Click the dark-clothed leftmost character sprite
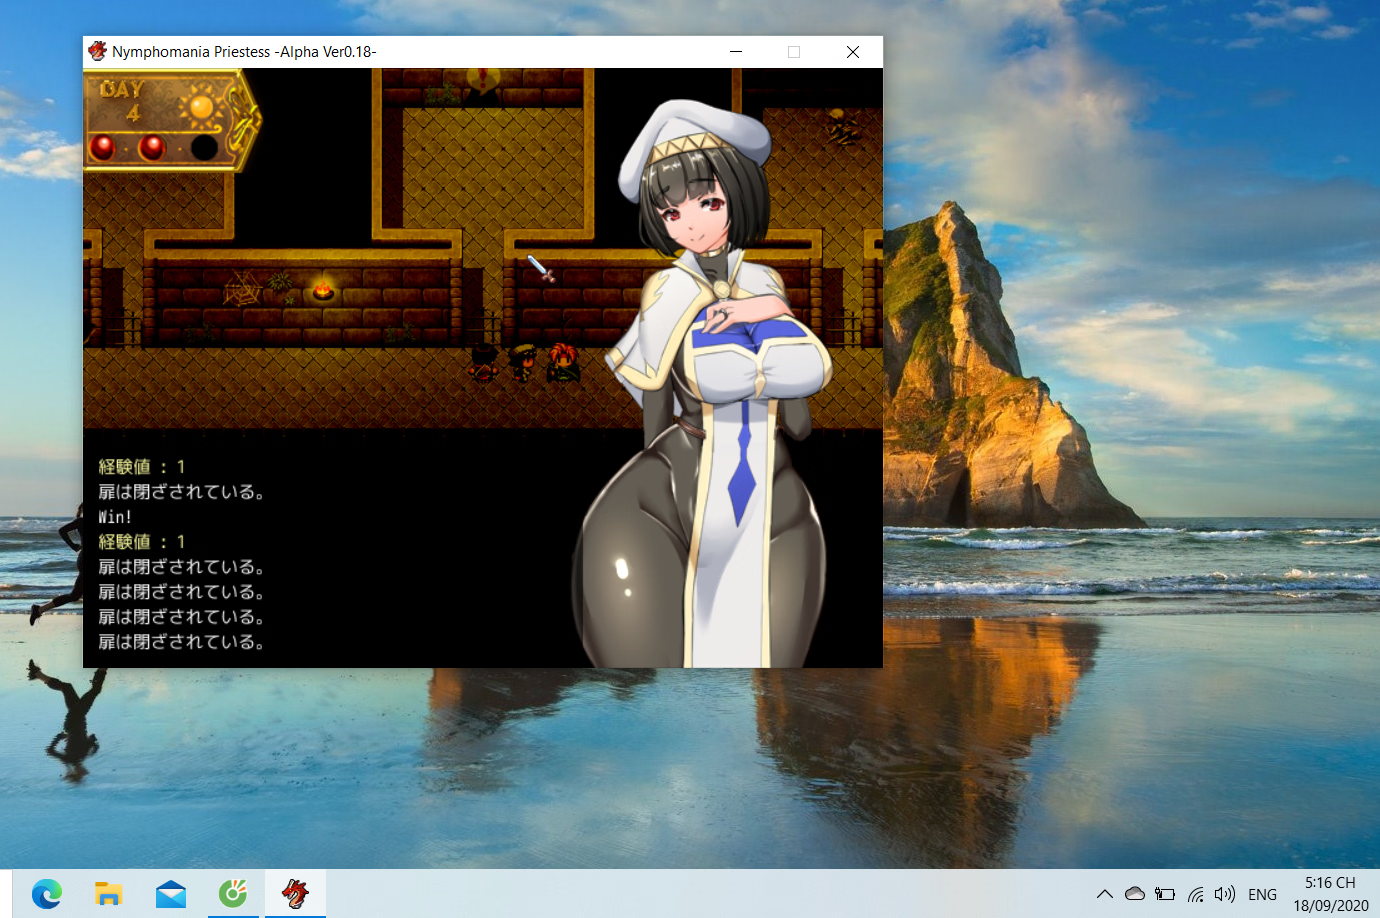 (484, 364)
